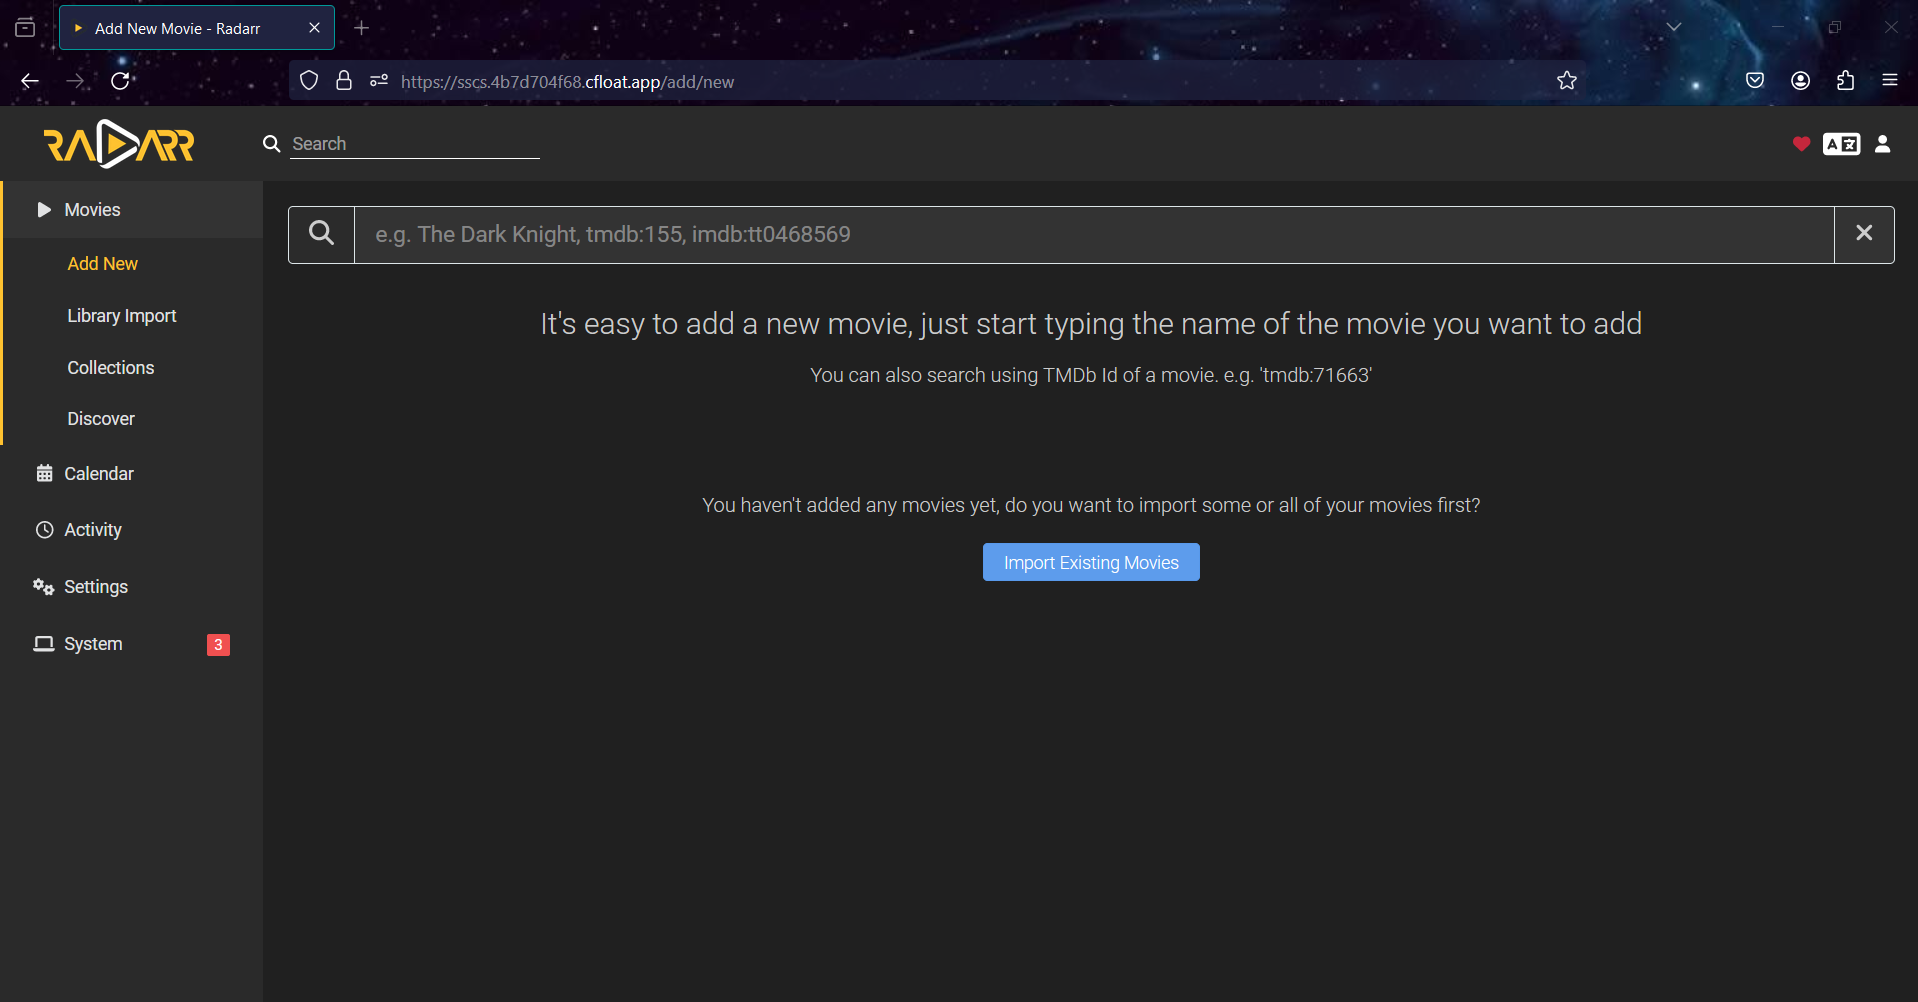
Task: Click the movie search magnifier button
Action: point(321,235)
